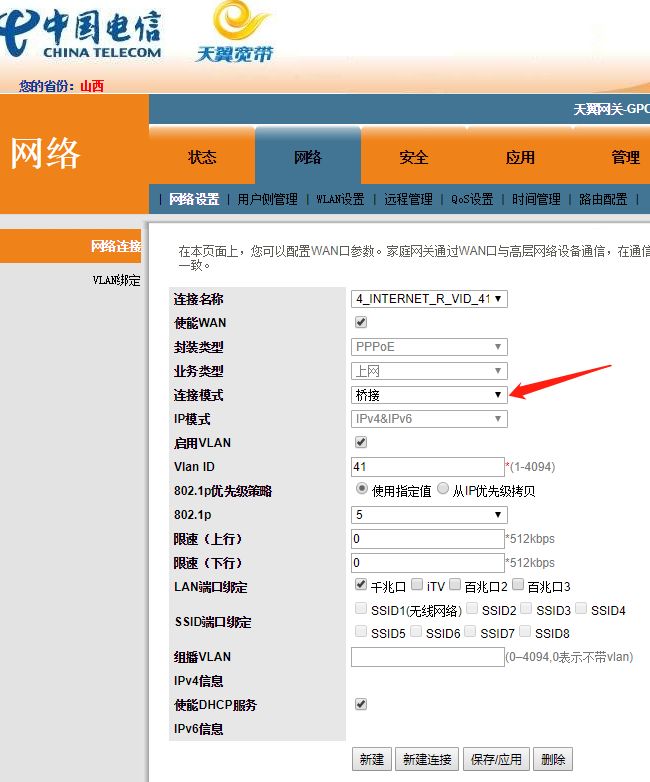Click the 保存/应用 button

point(496,759)
